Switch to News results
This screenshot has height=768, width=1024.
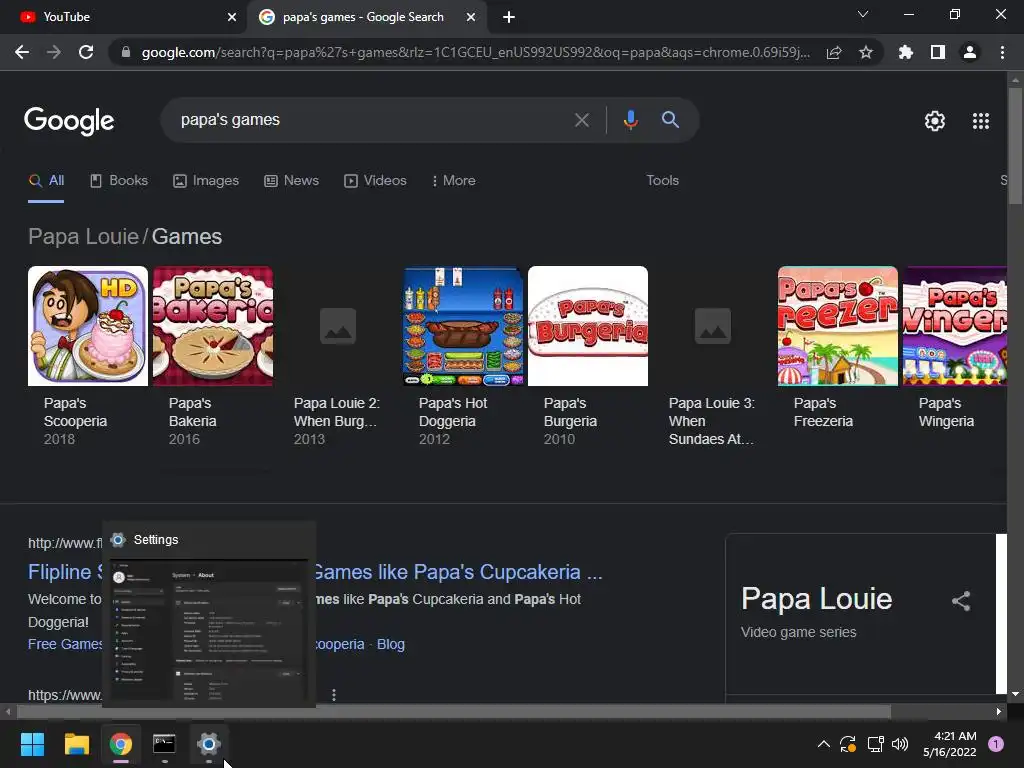click(x=291, y=180)
